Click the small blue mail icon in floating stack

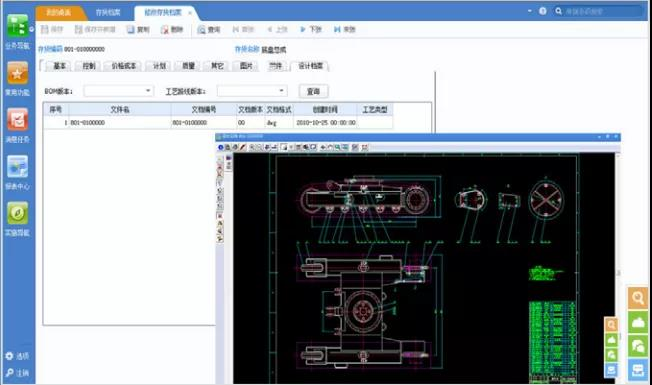pos(611,369)
